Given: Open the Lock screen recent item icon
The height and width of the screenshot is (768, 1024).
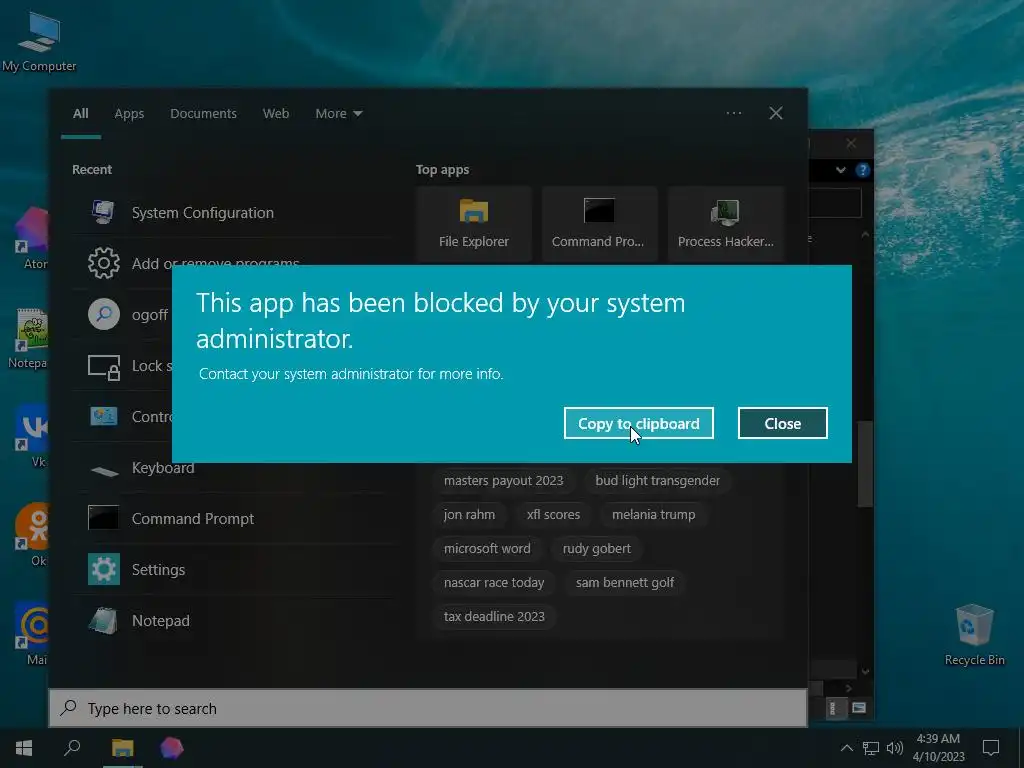Looking at the screenshot, I should (104, 366).
